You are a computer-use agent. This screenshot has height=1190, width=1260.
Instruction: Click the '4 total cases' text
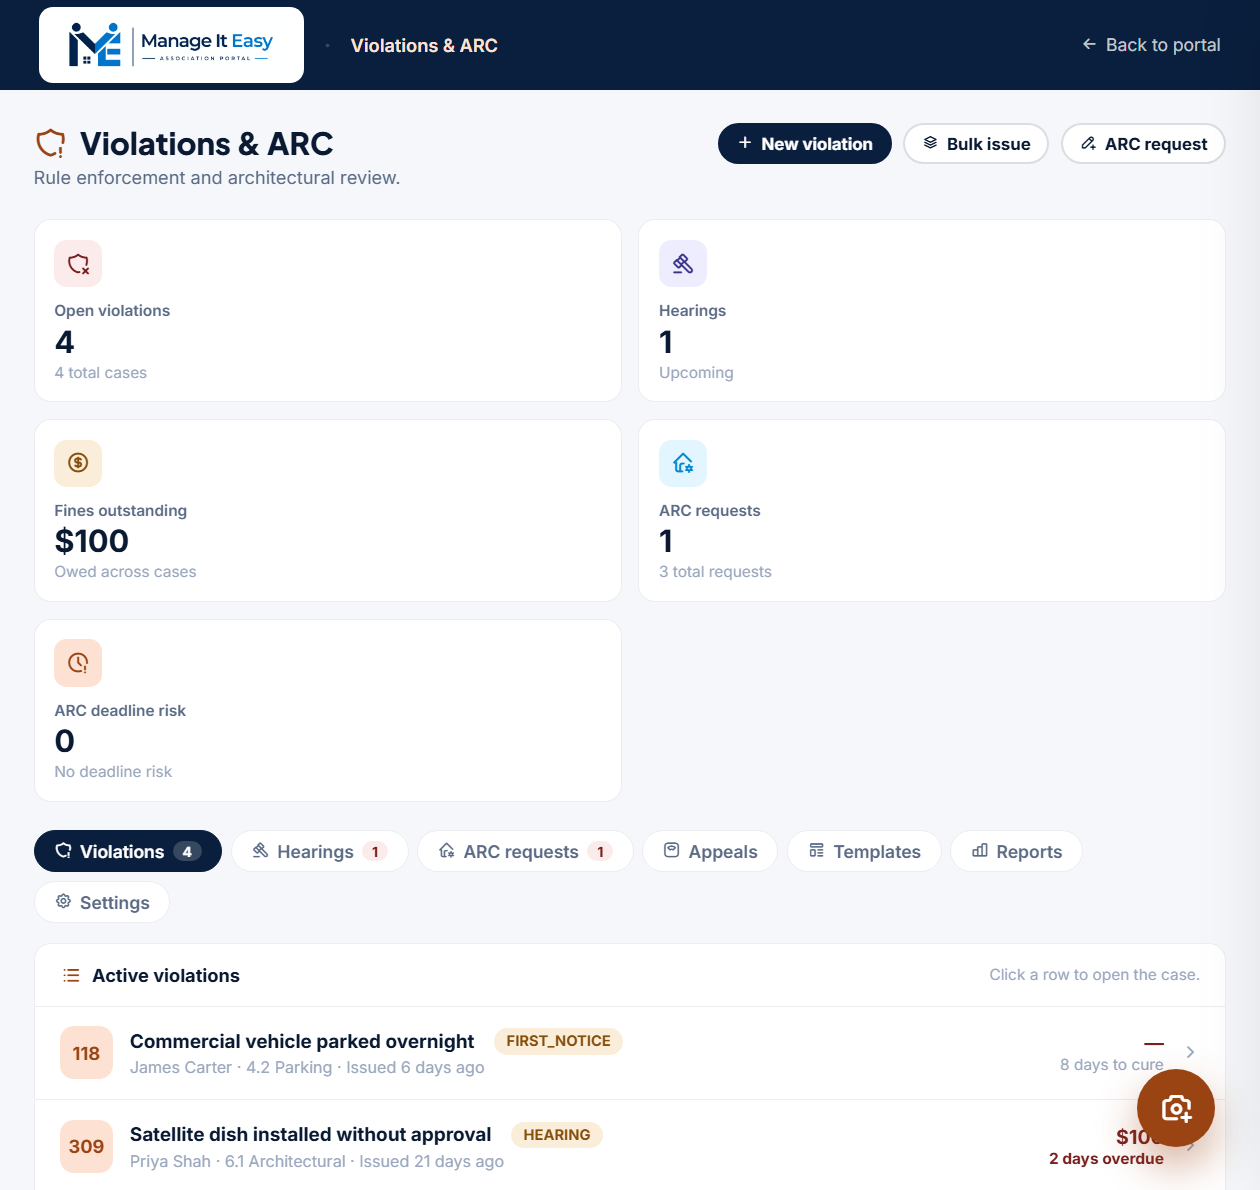click(101, 373)
